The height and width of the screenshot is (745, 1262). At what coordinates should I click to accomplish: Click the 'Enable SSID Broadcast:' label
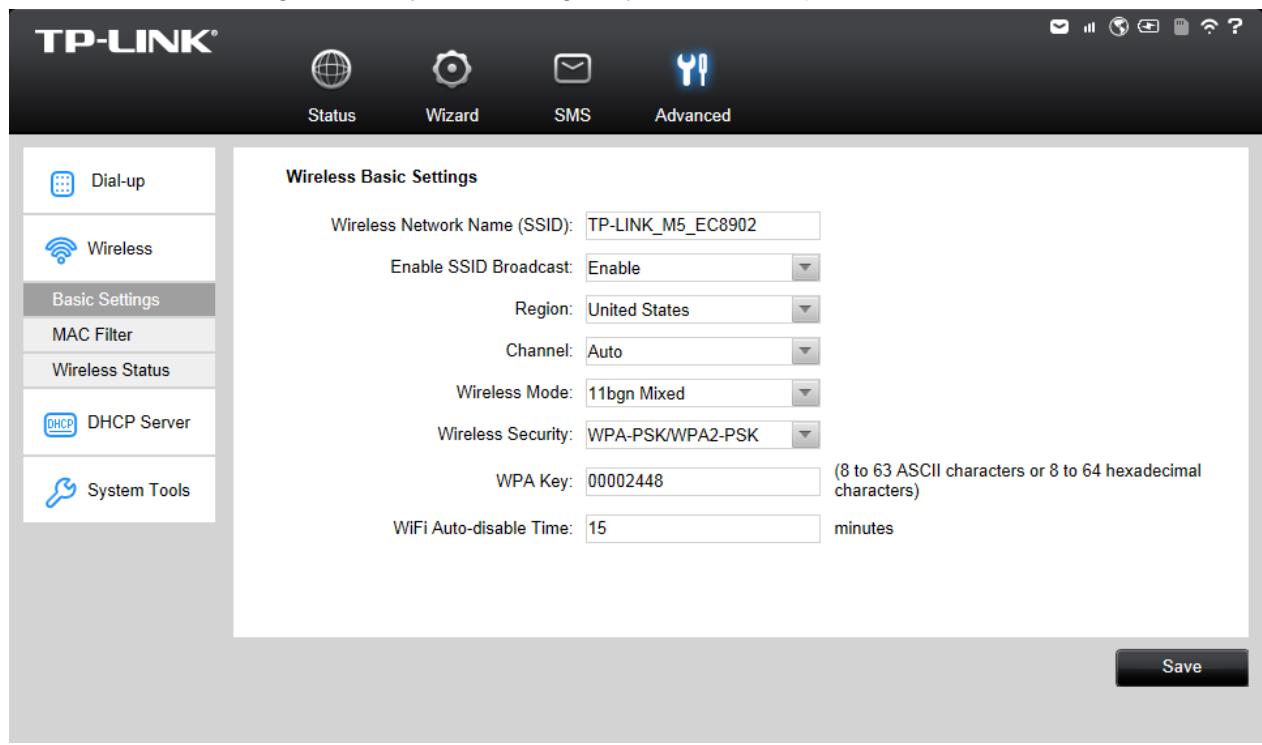tap(483, 268)
